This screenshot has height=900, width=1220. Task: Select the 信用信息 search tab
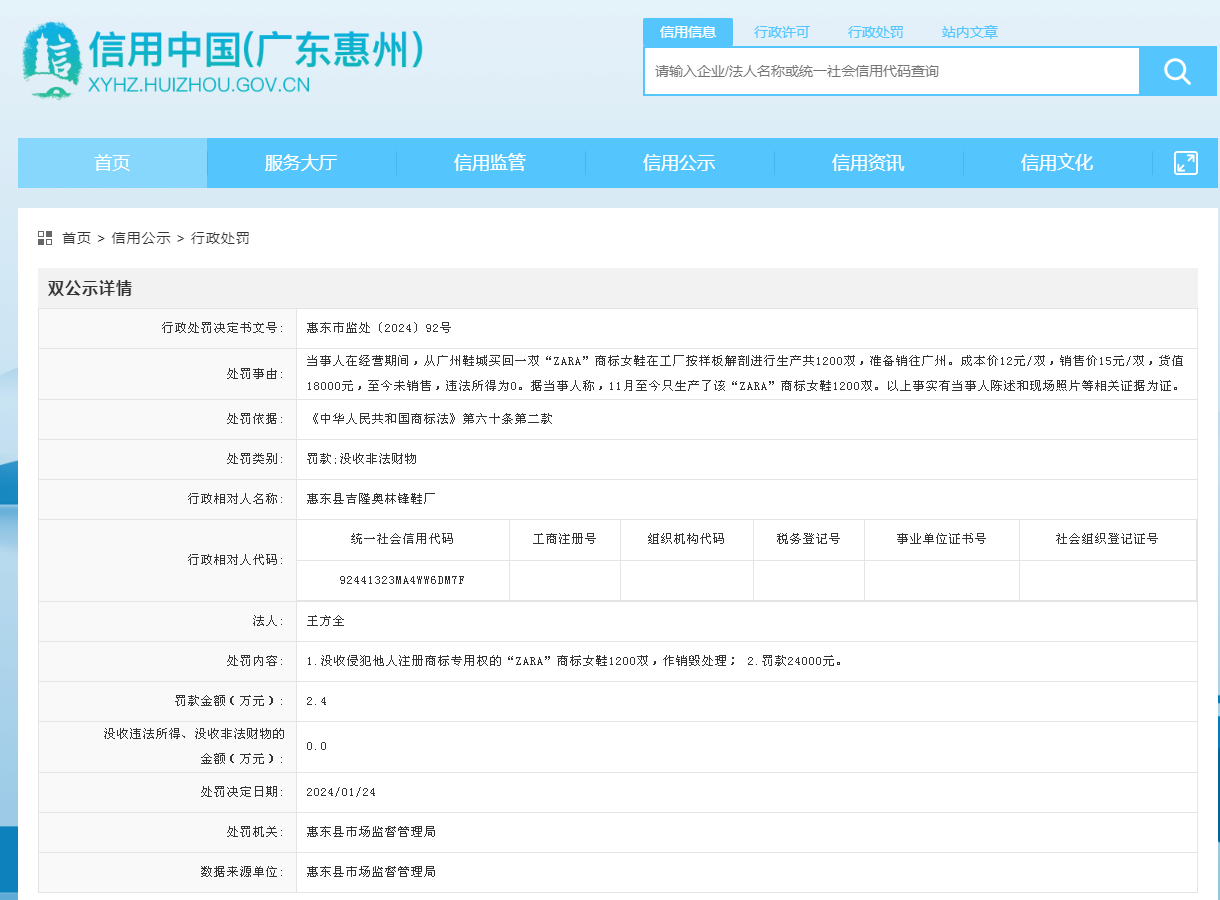tap(688, 32)
